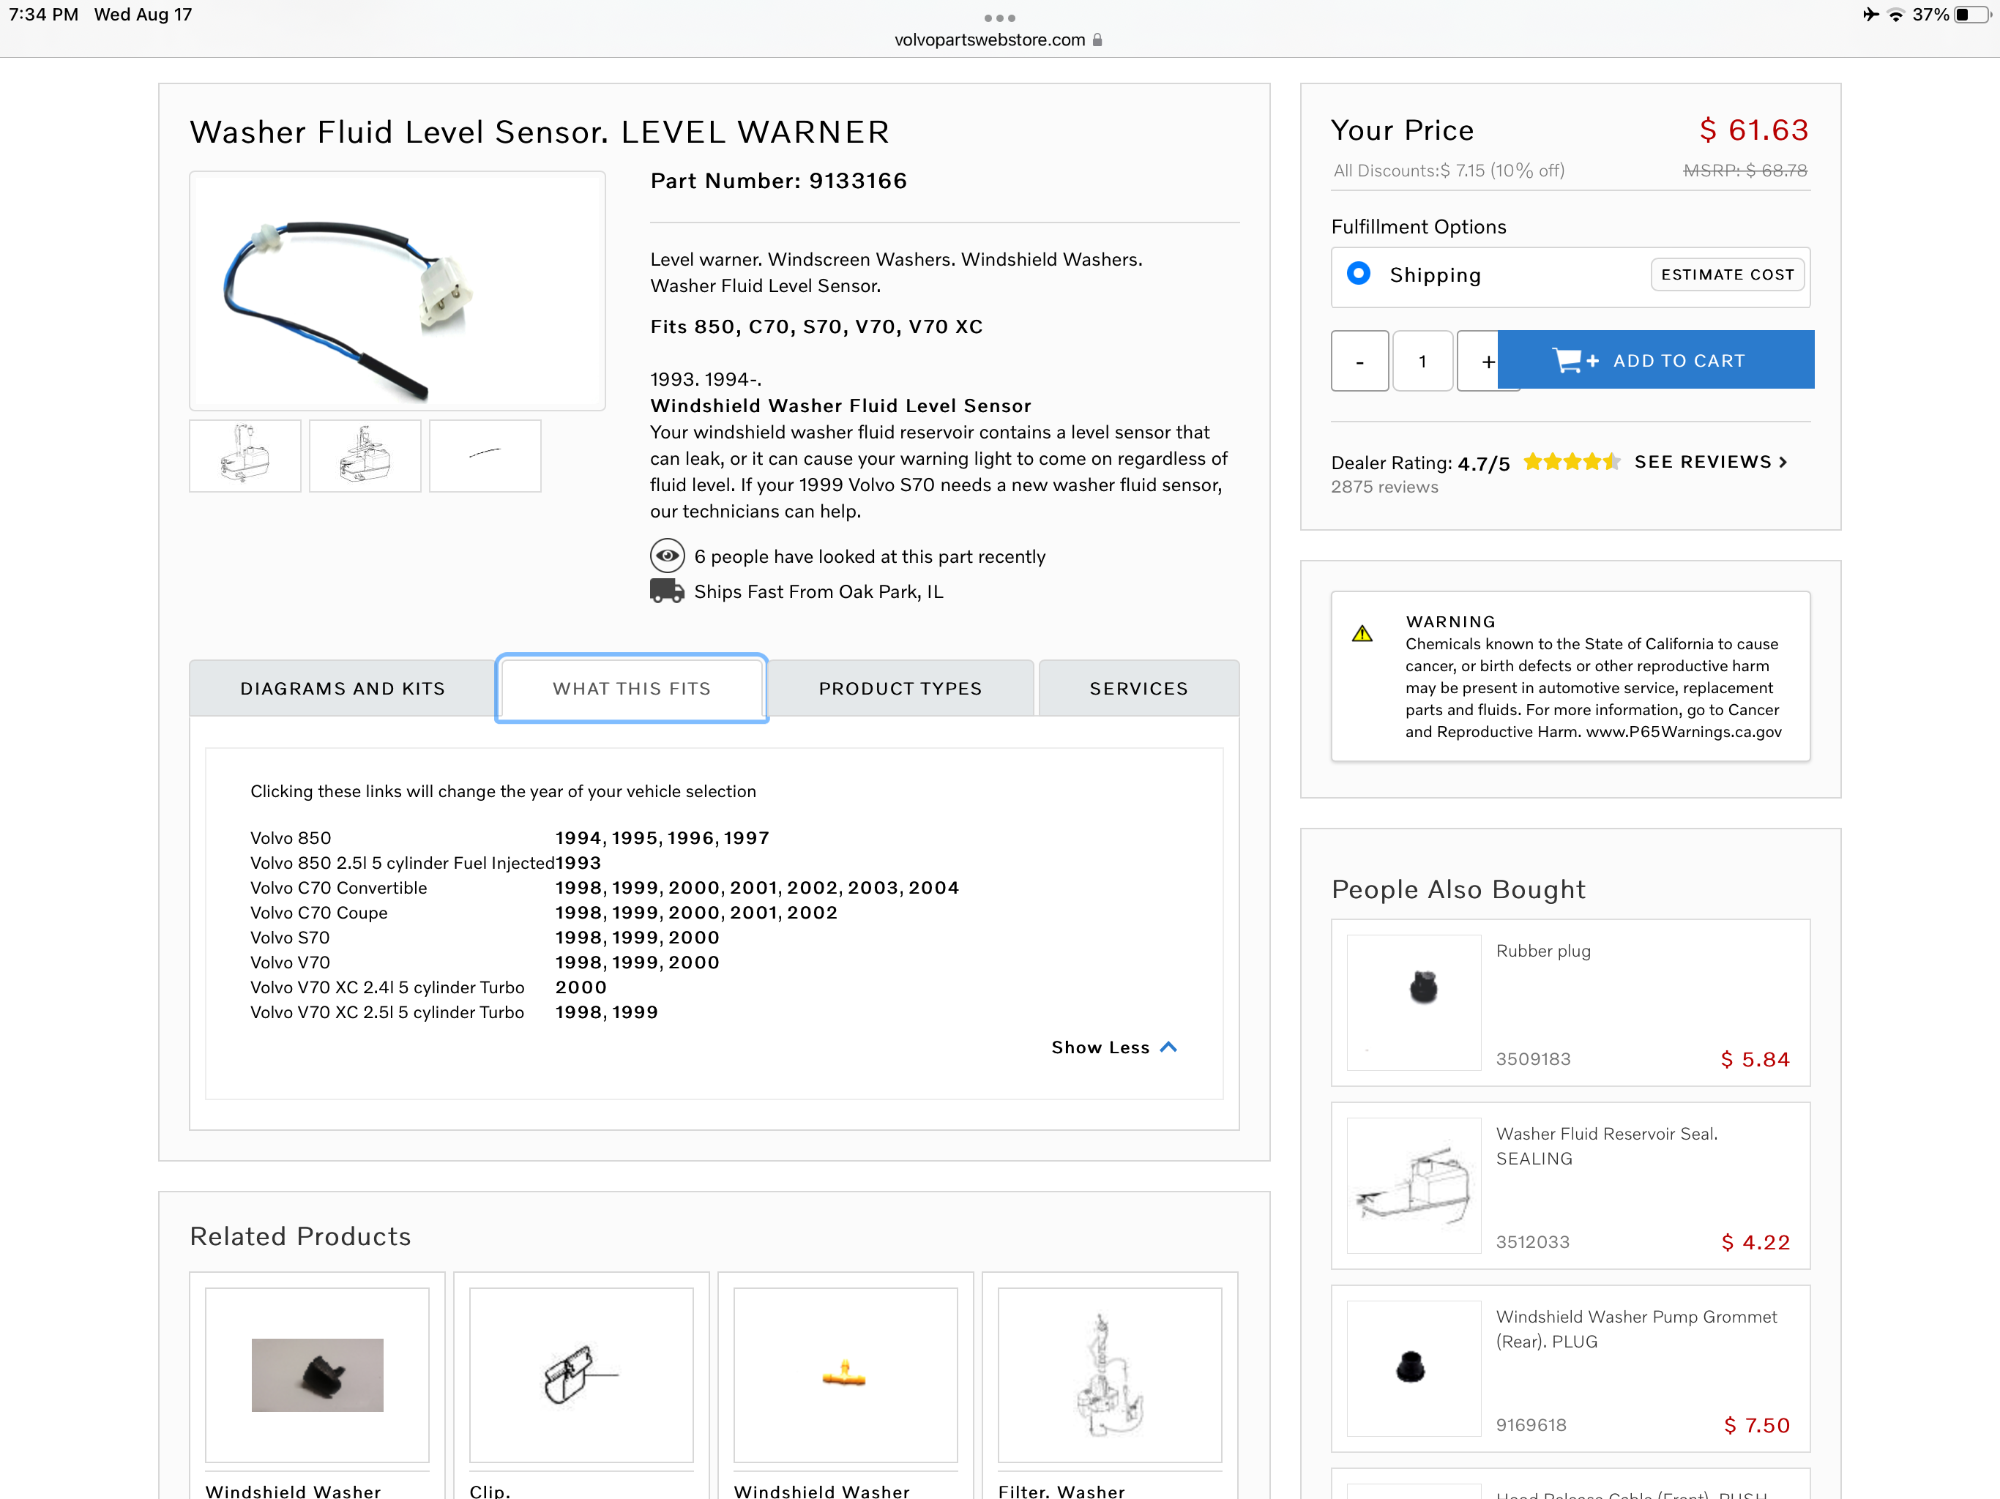This screenshot has width=2000, height=1499.
Task: Click the Estimate Cost button
Action: (1727, 274)
